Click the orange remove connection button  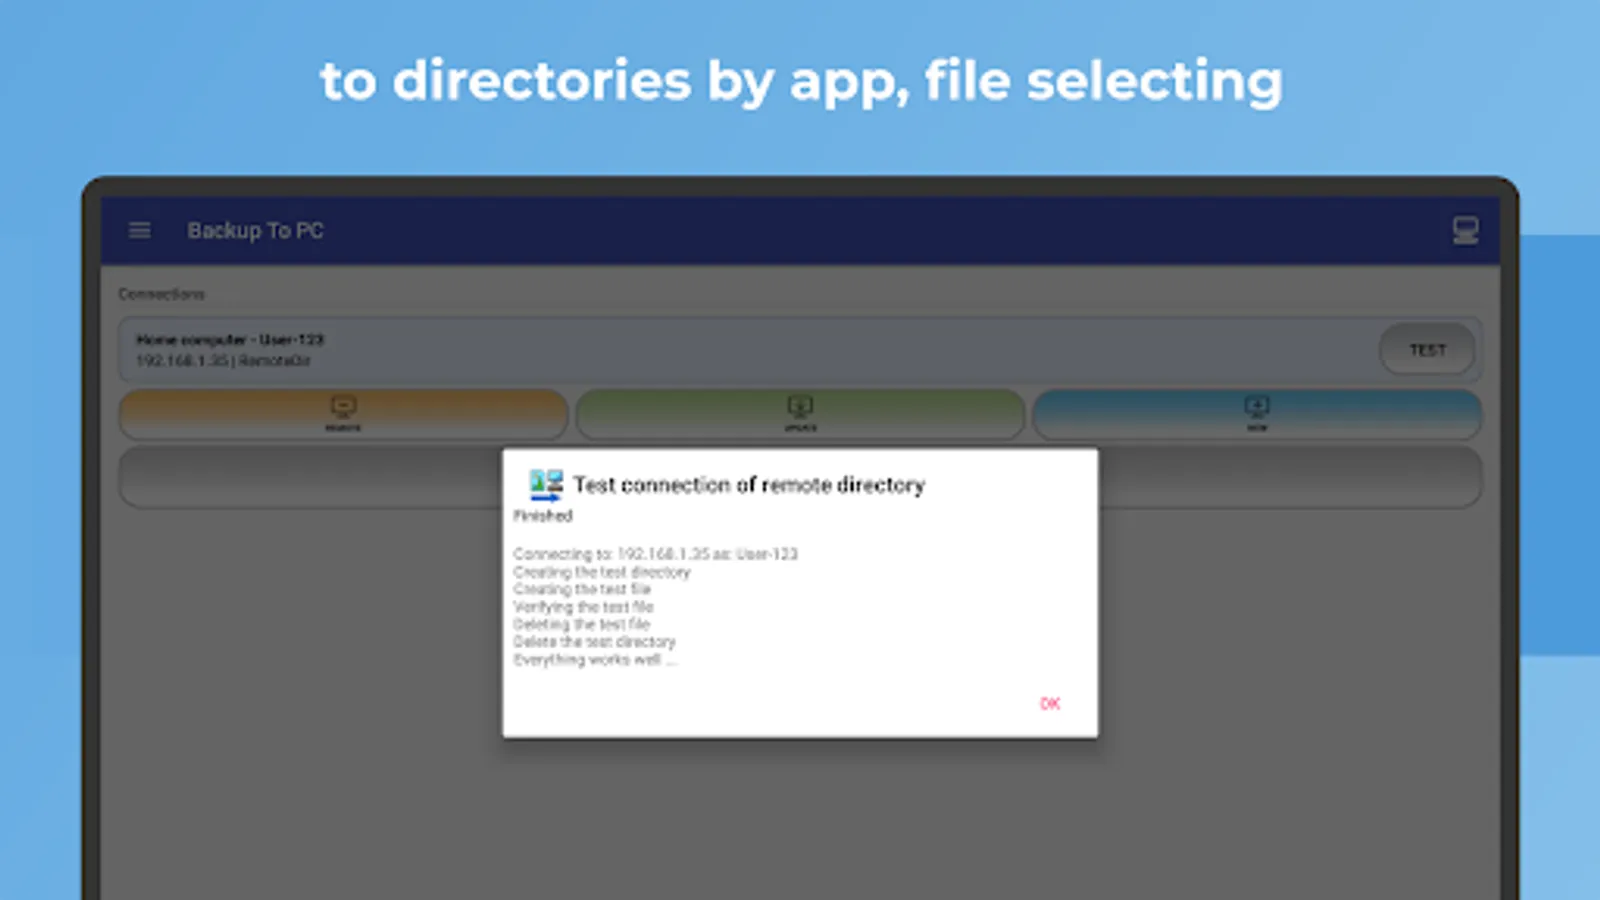[343, 414]
